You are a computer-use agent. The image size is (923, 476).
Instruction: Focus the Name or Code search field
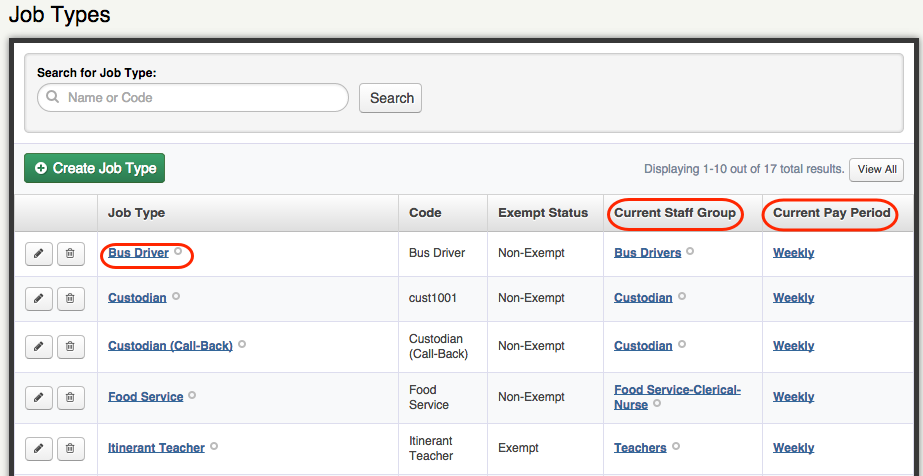click(193, 98)
